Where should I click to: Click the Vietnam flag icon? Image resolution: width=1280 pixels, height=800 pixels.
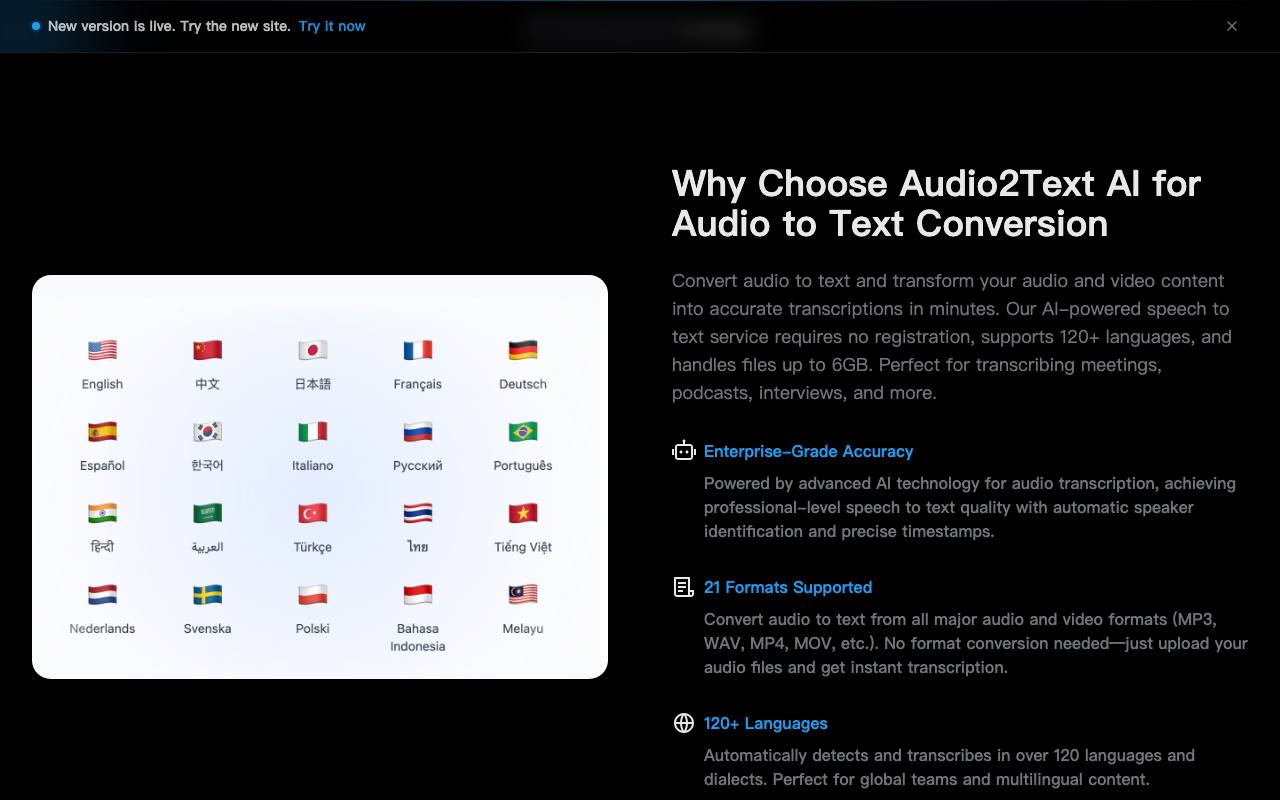click(523, 513)
